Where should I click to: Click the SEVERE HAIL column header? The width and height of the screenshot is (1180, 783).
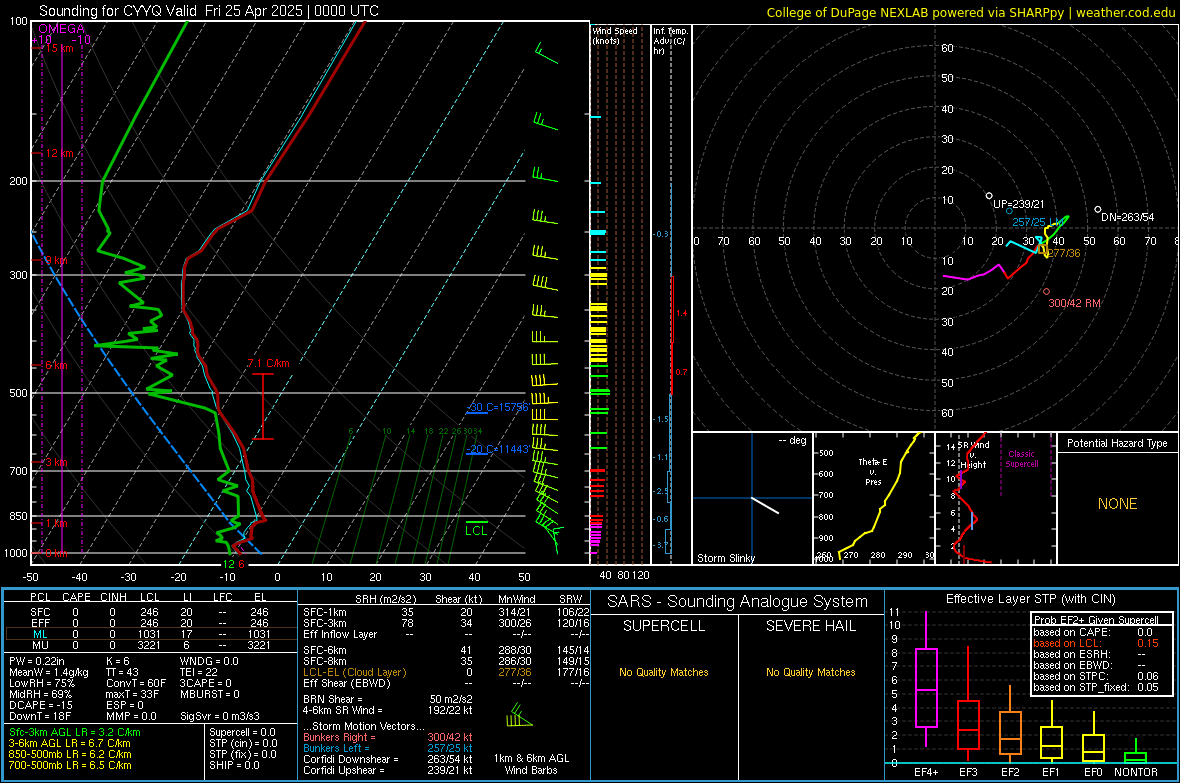[810, 626]
